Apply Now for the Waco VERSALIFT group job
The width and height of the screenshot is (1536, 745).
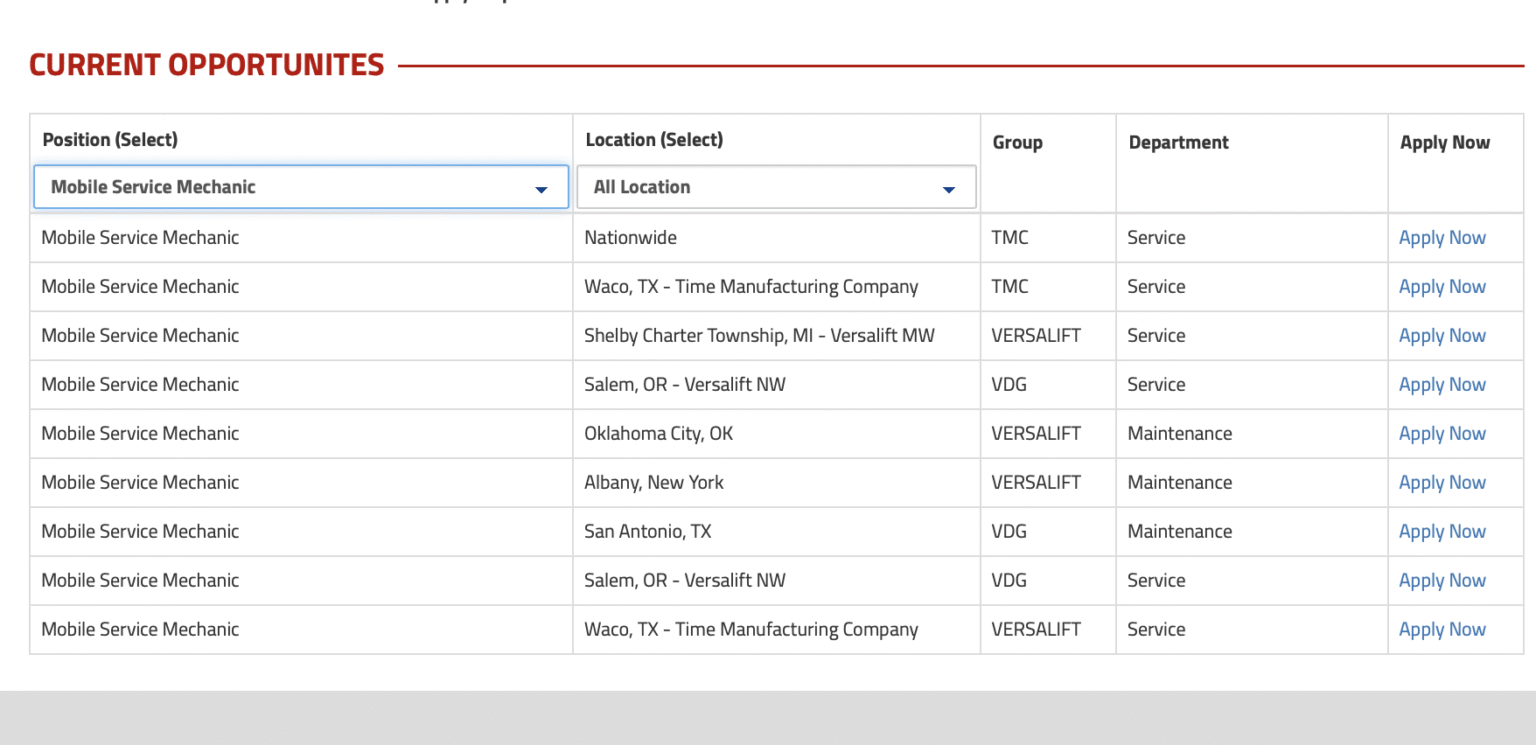coord(1441,630)
